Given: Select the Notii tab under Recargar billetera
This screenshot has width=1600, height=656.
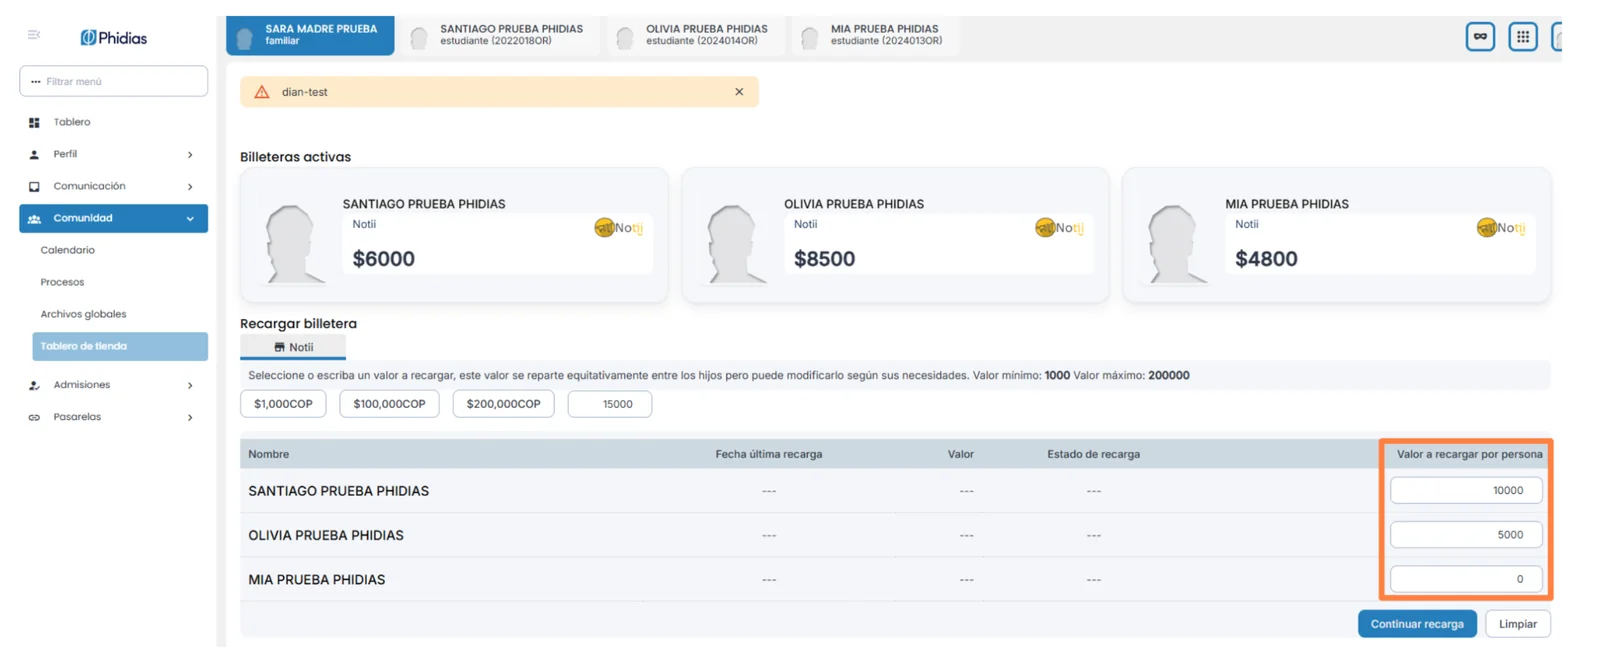Looking at the screenshot, I should 293,347.
